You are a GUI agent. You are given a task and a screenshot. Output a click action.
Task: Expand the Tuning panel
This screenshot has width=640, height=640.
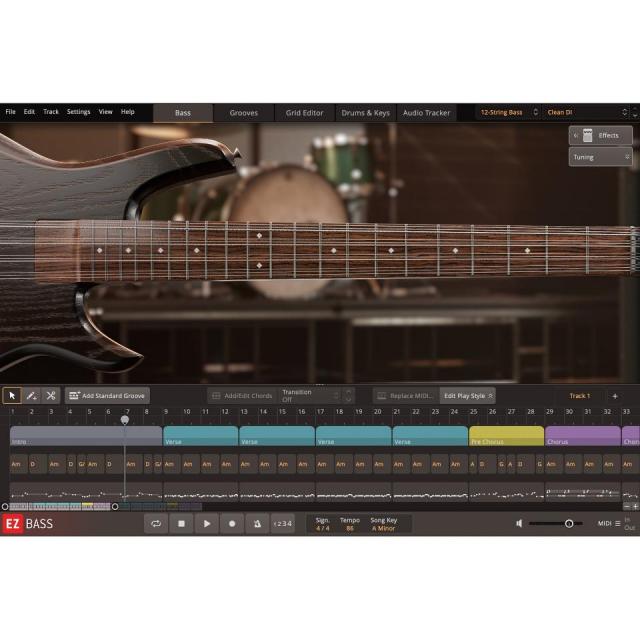600,157
